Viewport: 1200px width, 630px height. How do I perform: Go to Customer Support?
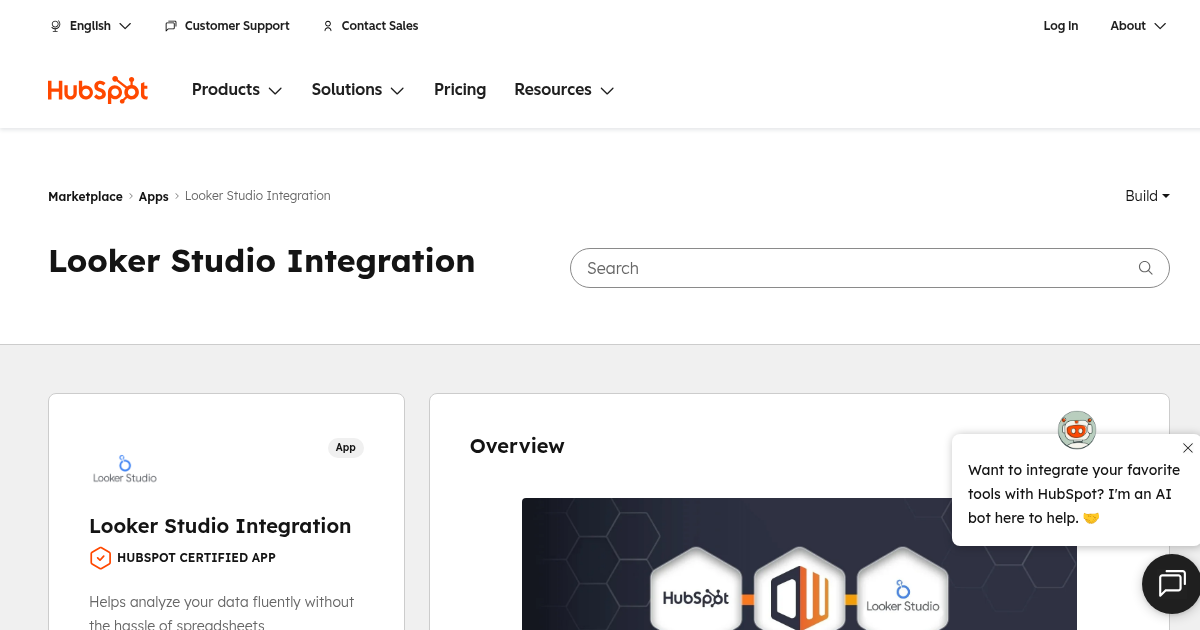point(237,26)
